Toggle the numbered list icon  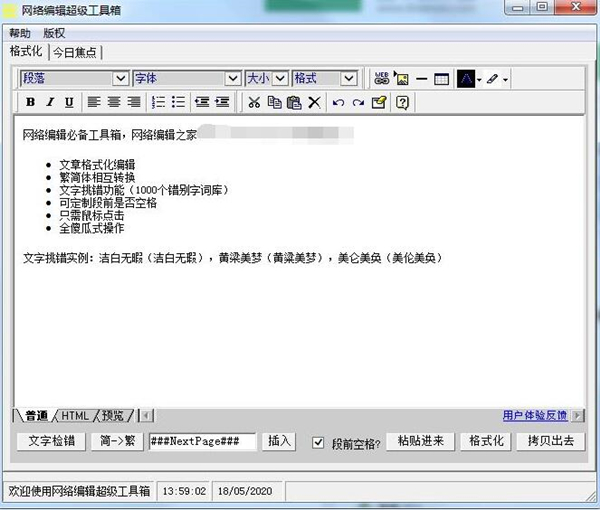pos(158,102)
